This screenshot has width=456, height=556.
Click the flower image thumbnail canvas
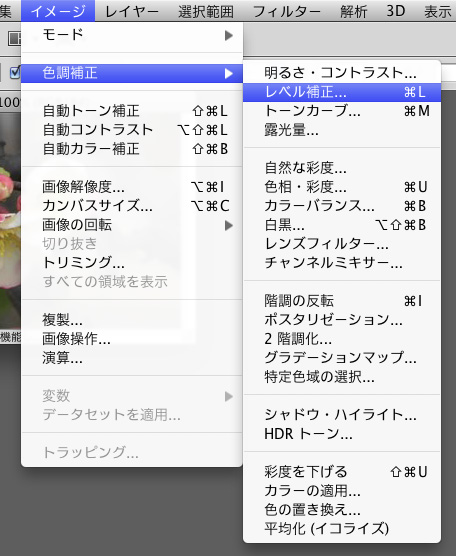[10, 221]
